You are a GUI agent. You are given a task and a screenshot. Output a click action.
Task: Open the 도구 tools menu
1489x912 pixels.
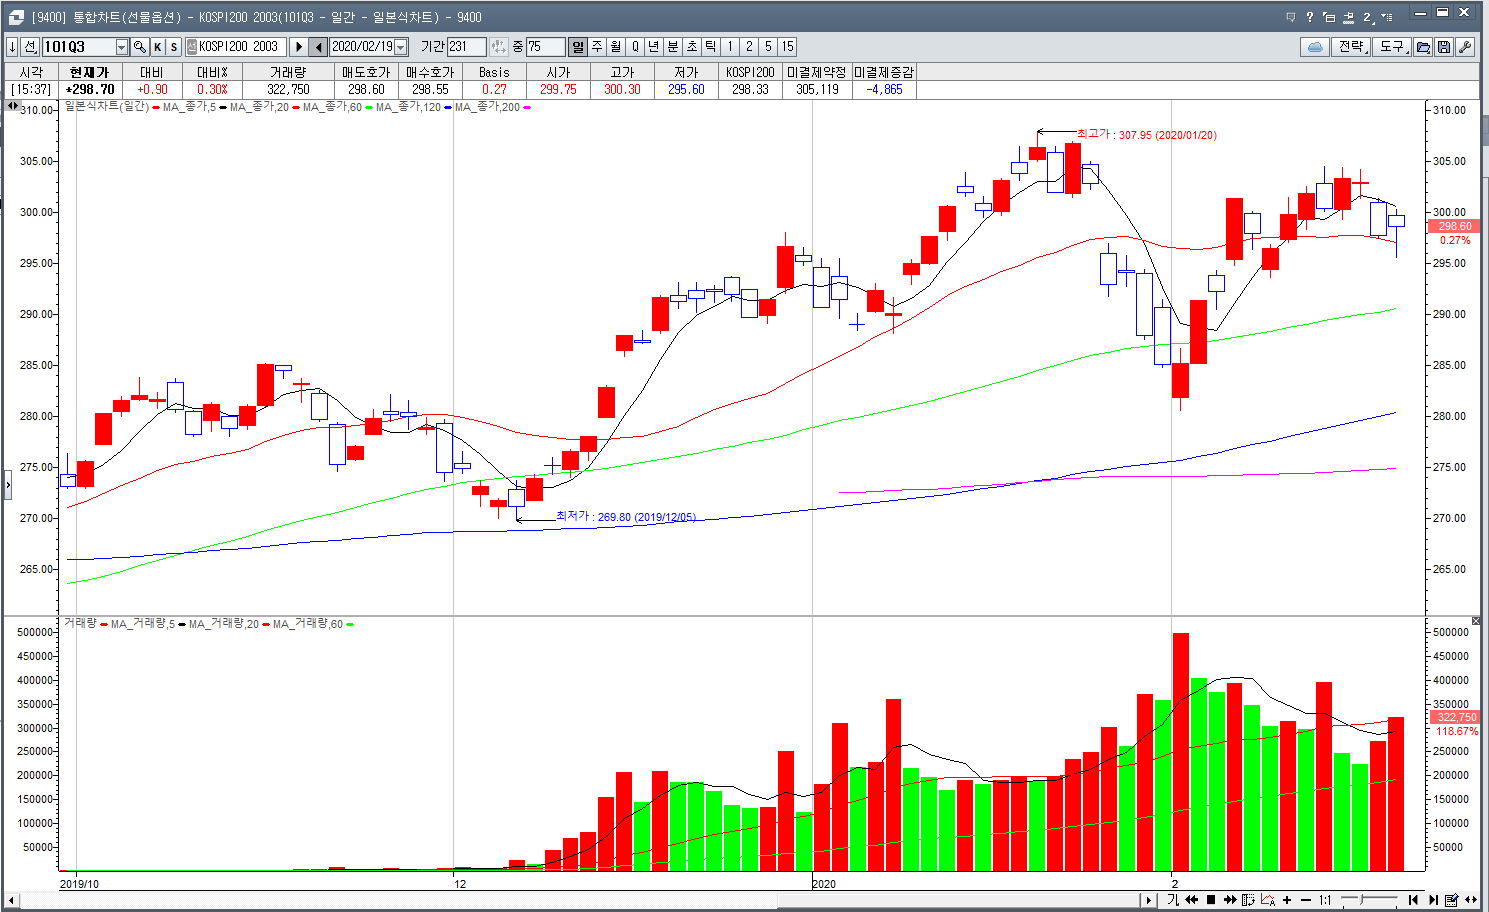pyautogui.click(x=1392, y=47)
